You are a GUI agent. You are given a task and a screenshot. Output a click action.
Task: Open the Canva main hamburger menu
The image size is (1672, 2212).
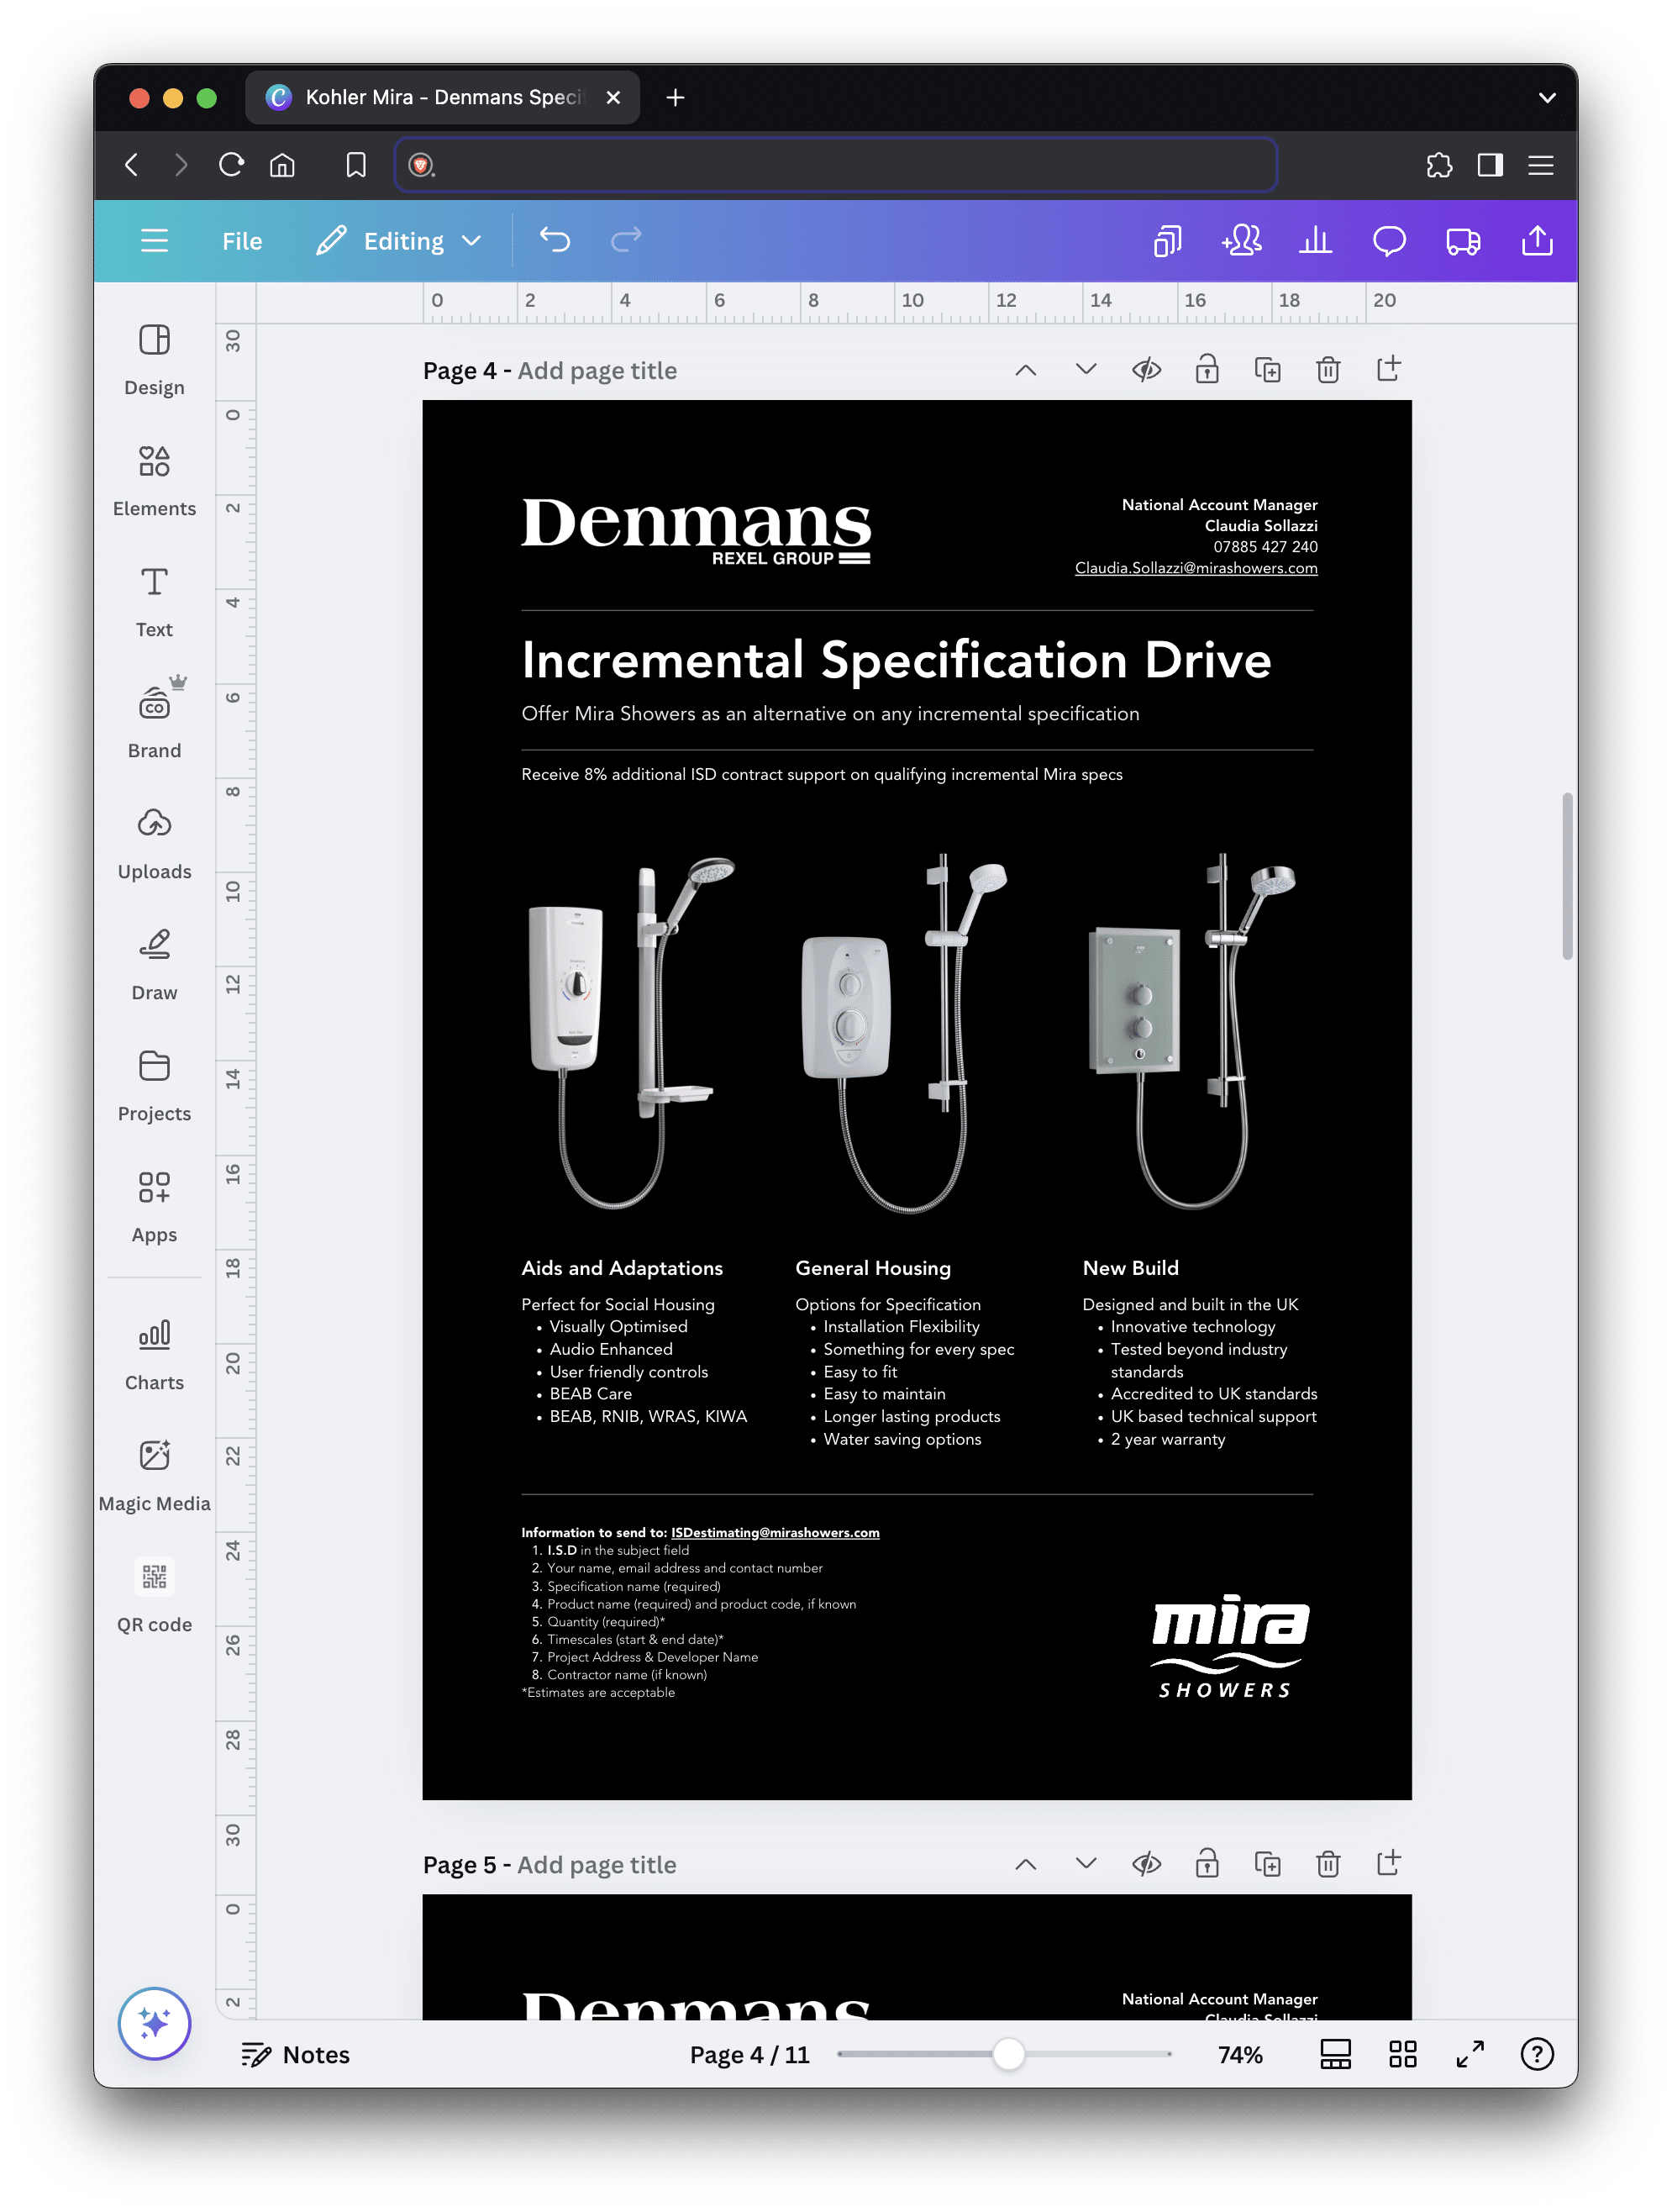154,241
